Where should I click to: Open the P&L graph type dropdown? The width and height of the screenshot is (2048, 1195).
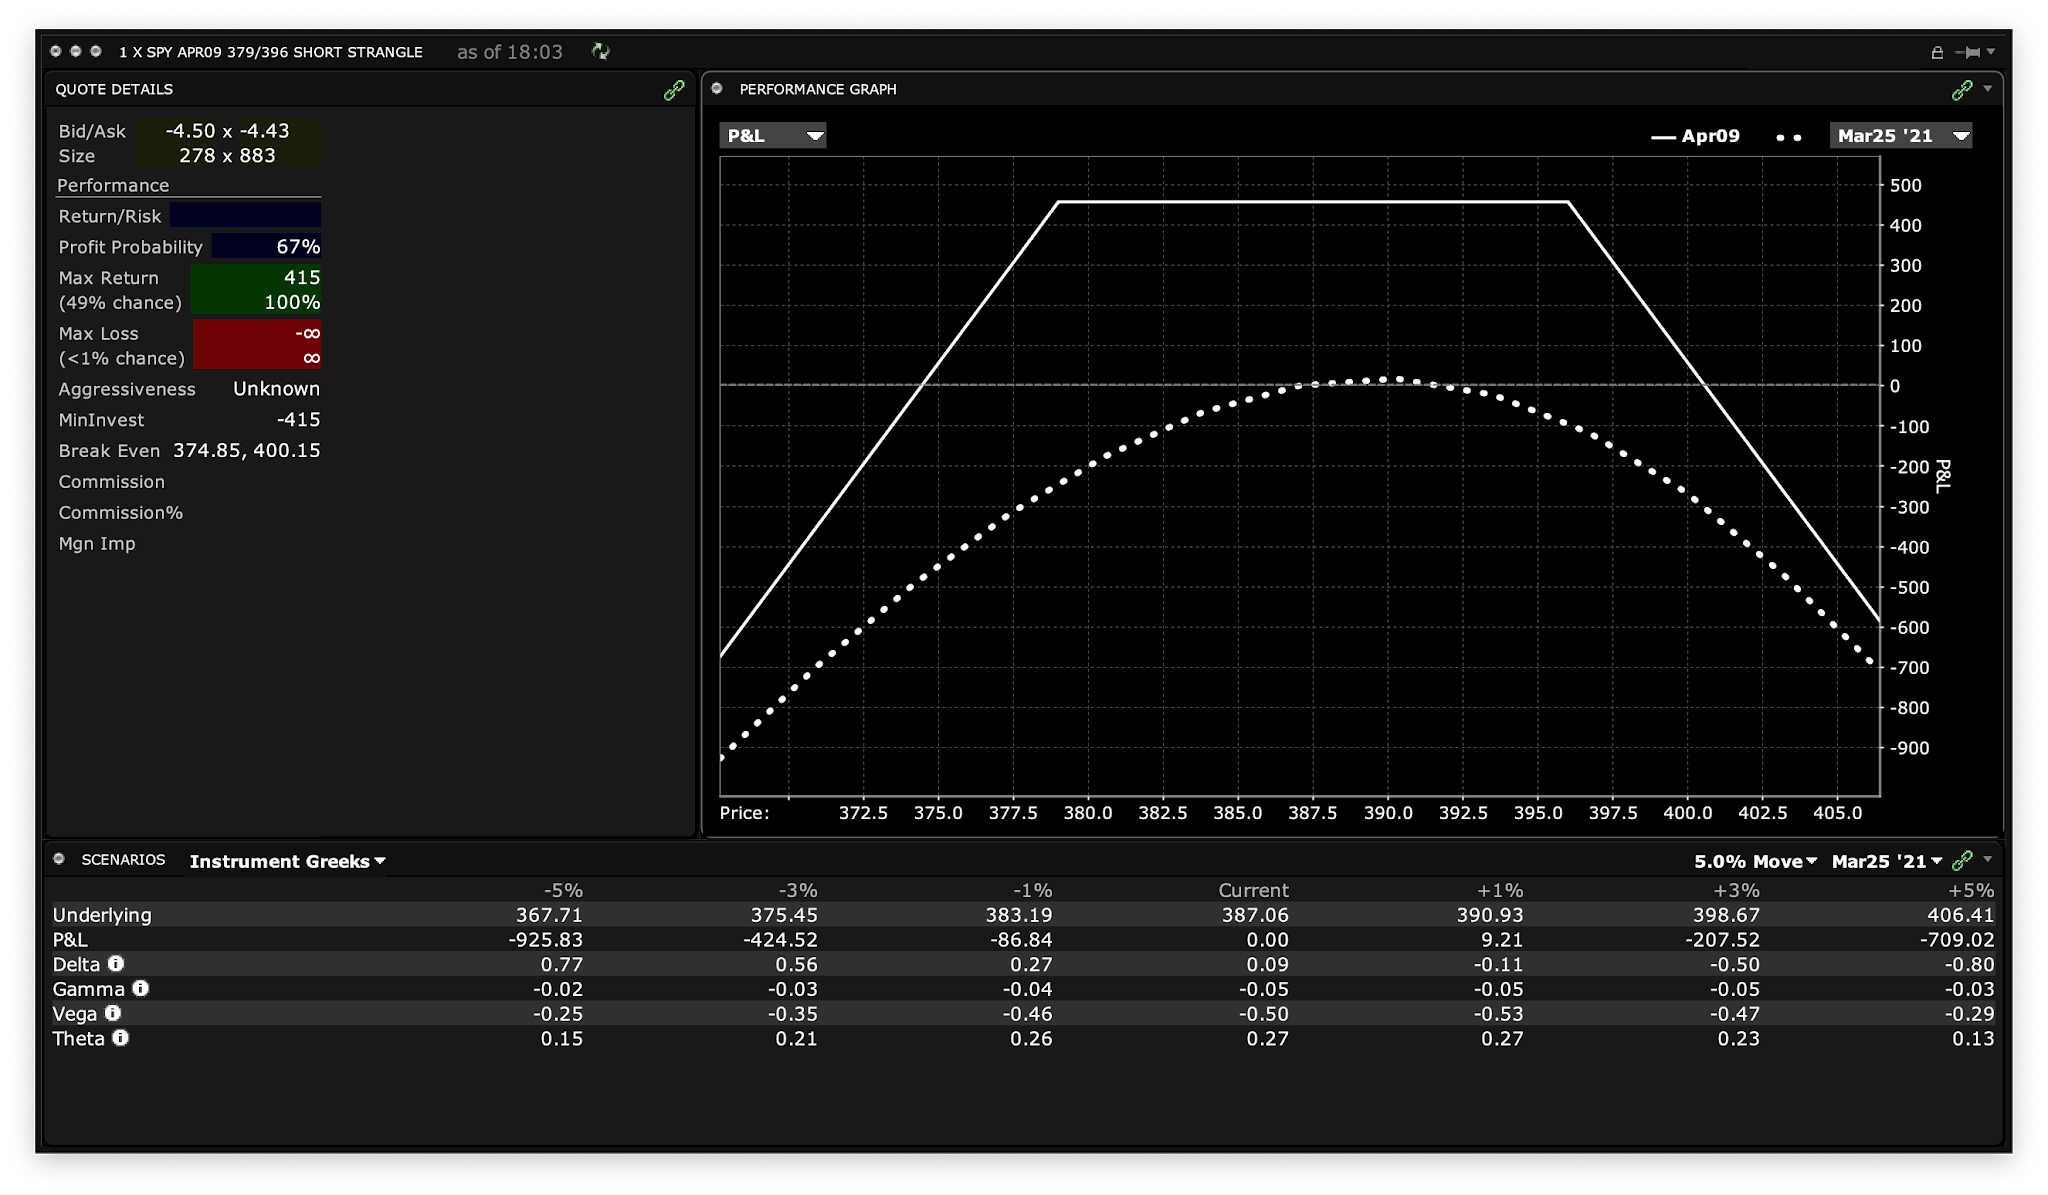773,135
